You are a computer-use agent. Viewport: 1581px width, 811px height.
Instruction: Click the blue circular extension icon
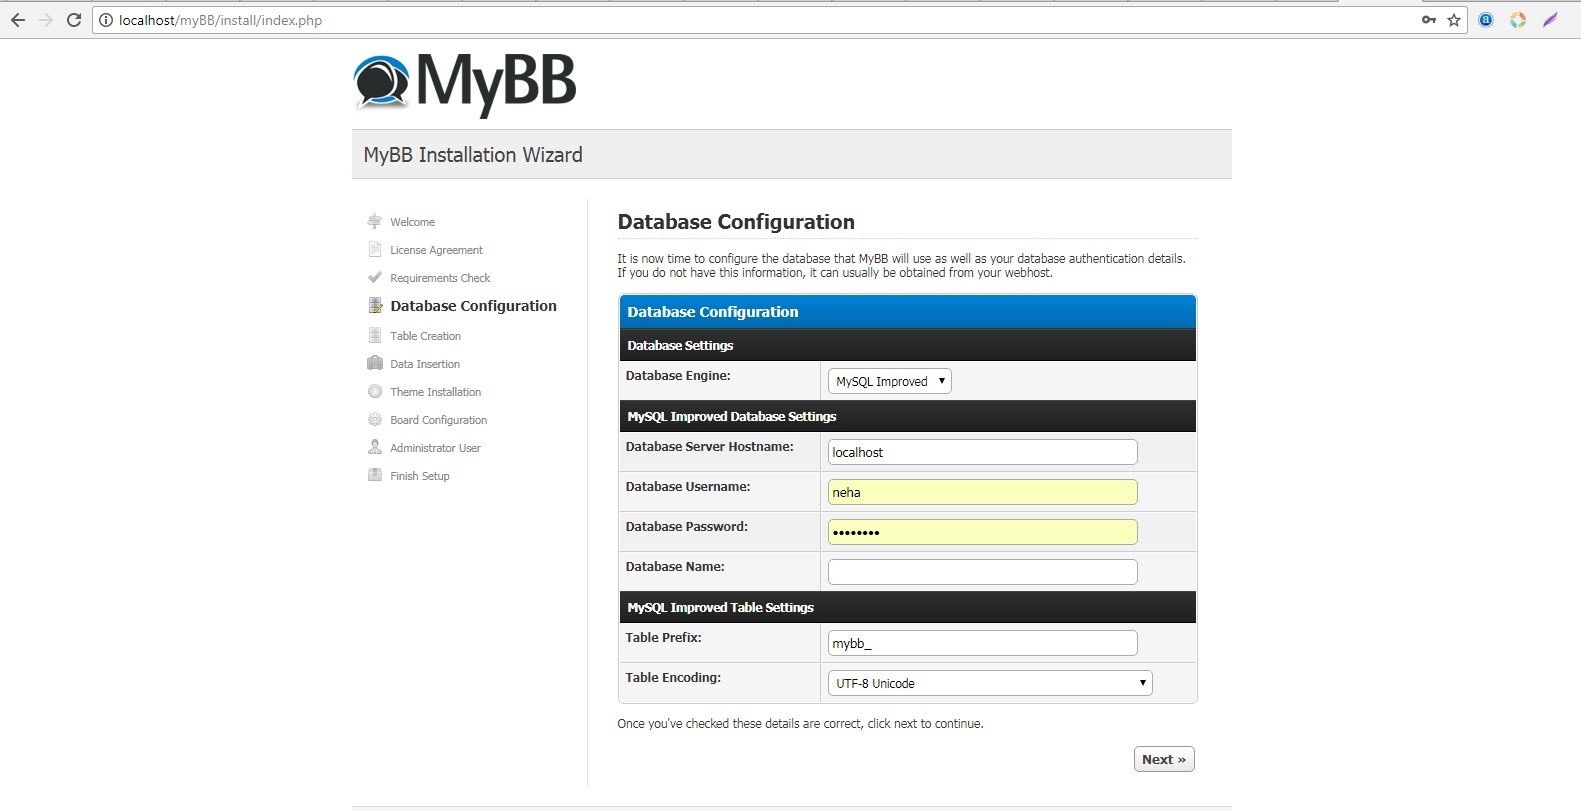1486,20
